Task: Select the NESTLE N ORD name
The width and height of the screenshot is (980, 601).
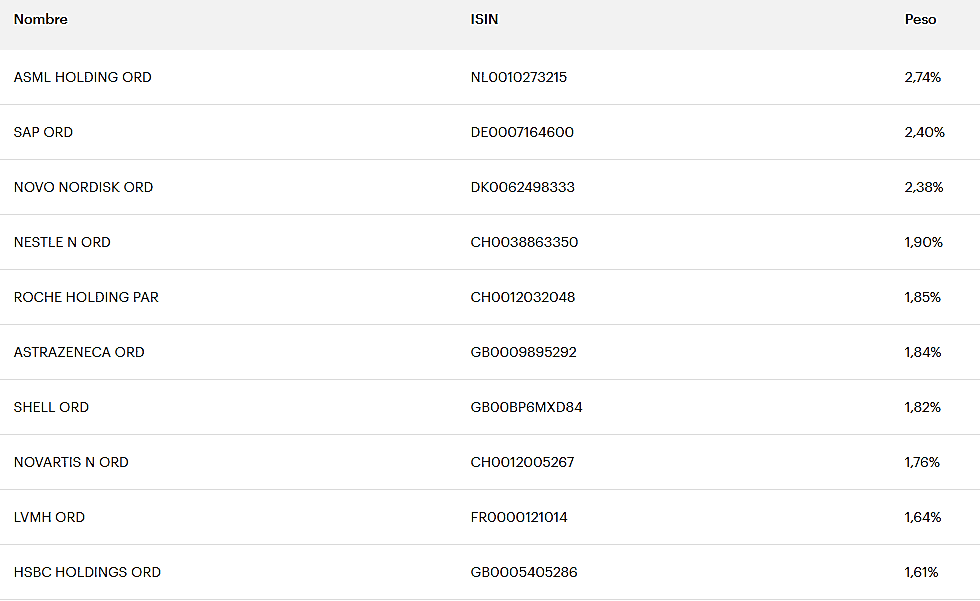Action: point(62,242)
